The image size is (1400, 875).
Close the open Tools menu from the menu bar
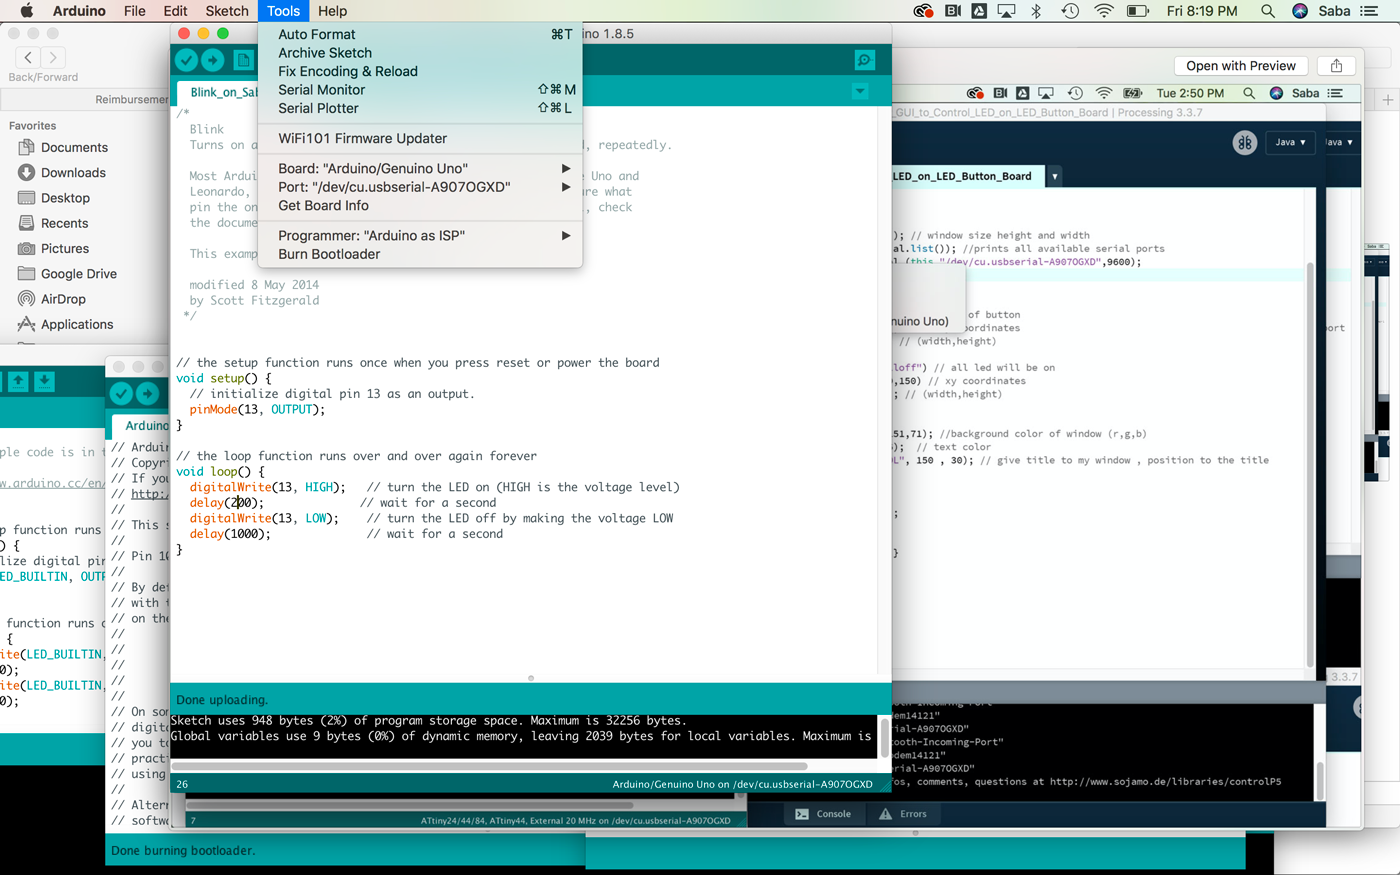pyautogui.click(x=284, y=11)
